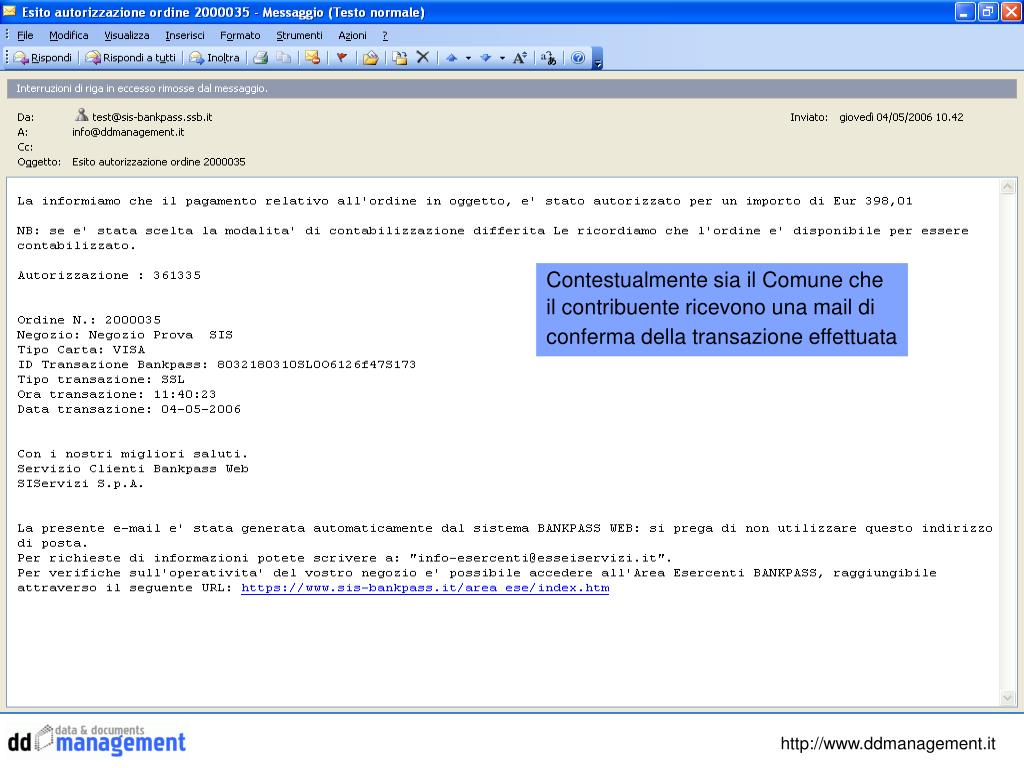
Task: Click Rispondi a tutti (Reply all)
Action: pyautogui.click(x=131, y=57)
